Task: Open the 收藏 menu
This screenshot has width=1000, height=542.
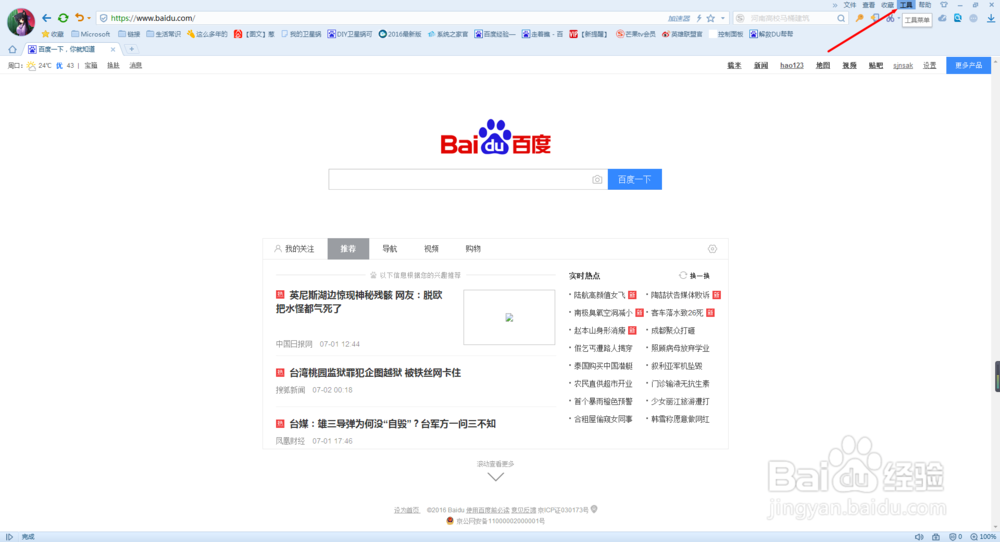Action: [x=887, y=5]
